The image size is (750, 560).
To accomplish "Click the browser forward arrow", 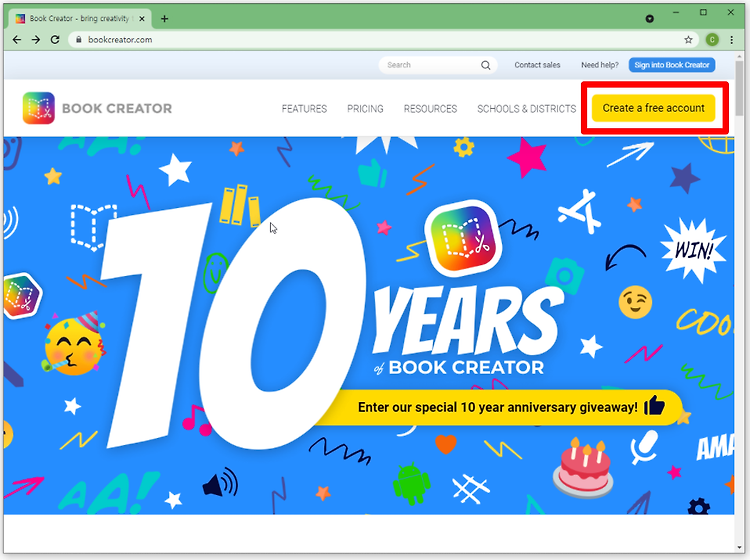I will click(36, 40).
